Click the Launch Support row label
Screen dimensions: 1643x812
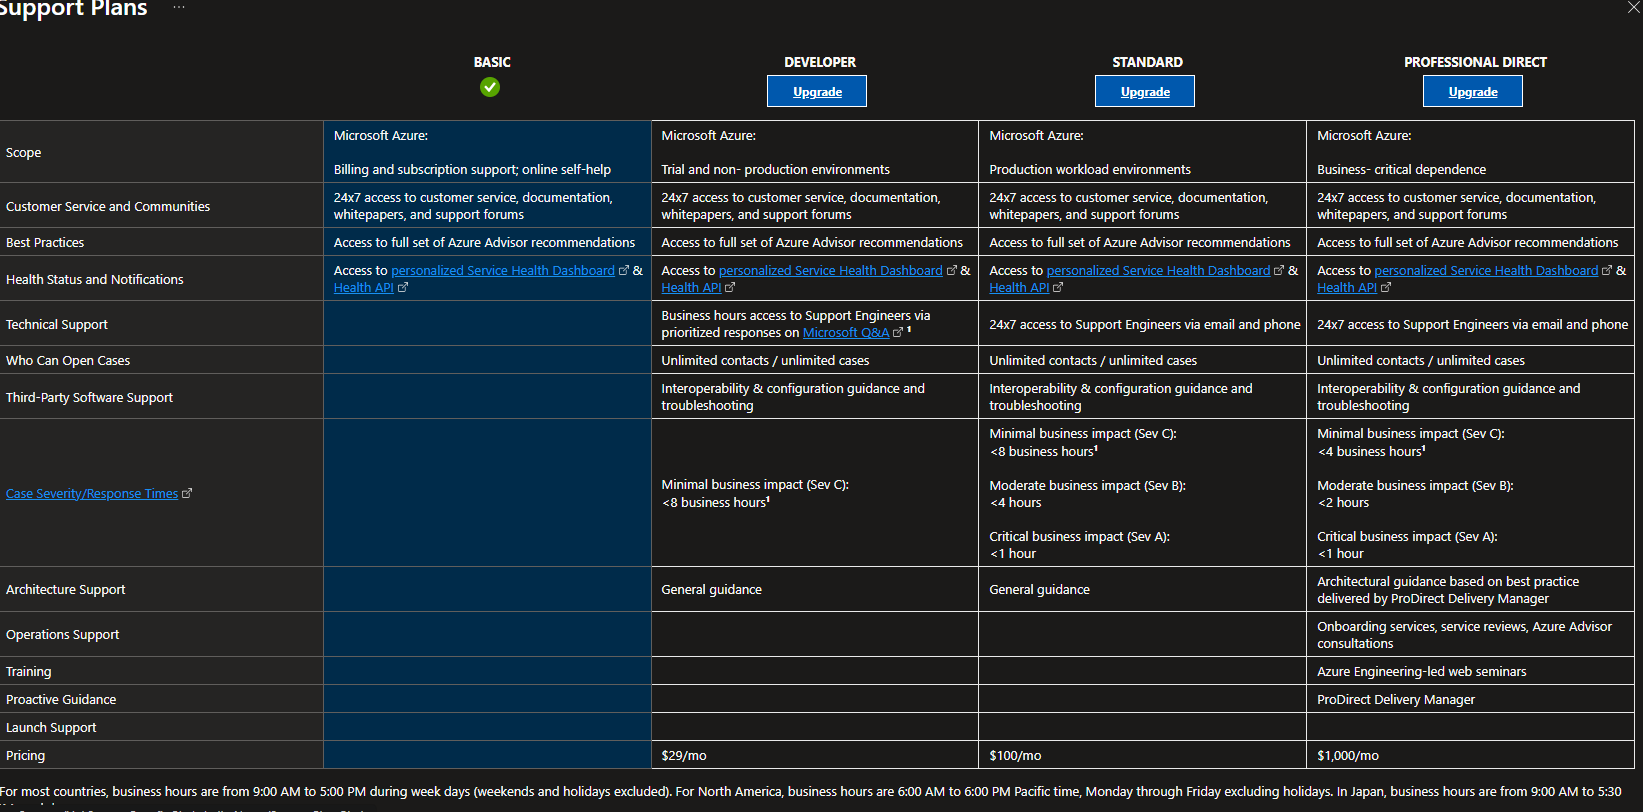coord(52,728)
